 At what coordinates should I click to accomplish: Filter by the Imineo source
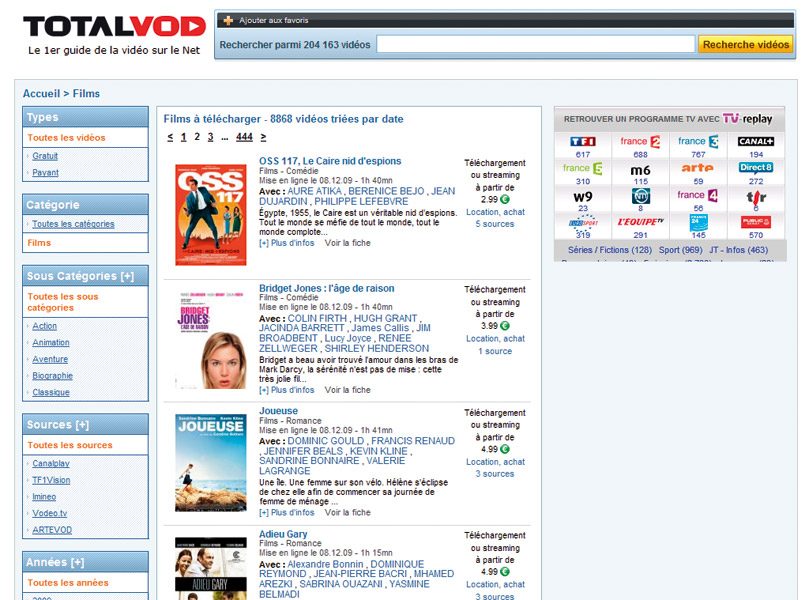44,497
